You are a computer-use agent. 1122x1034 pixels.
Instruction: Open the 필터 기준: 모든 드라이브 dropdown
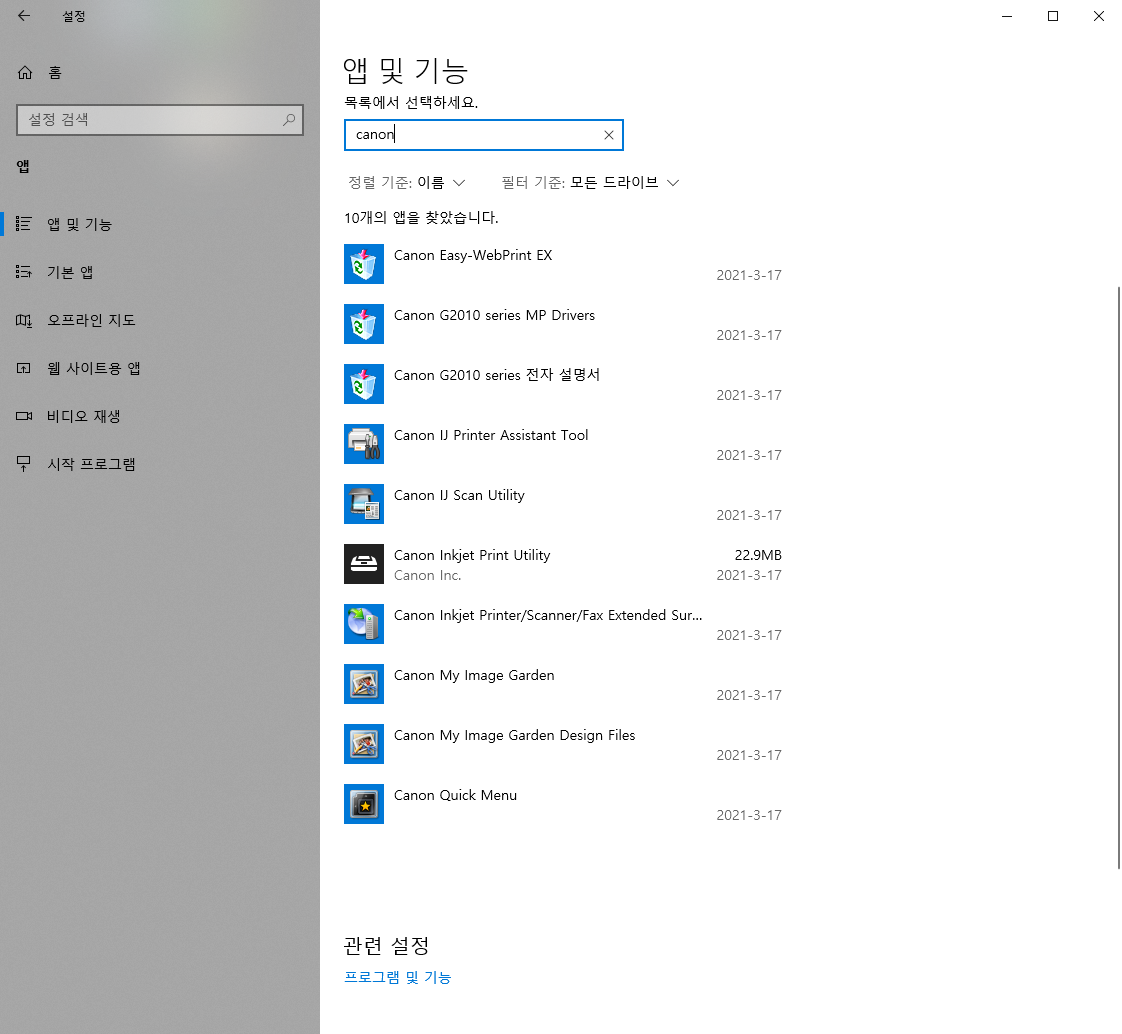coord(590,182)
